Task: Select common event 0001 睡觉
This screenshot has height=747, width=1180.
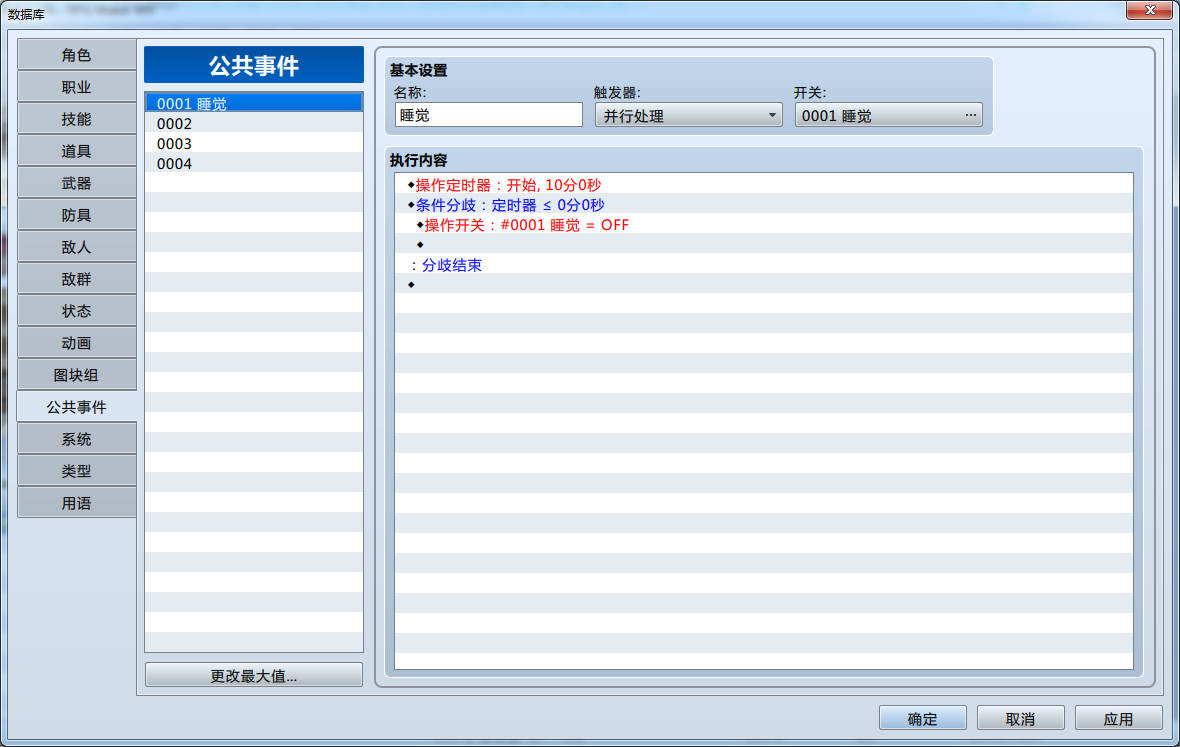Action: tap(254, 103)
